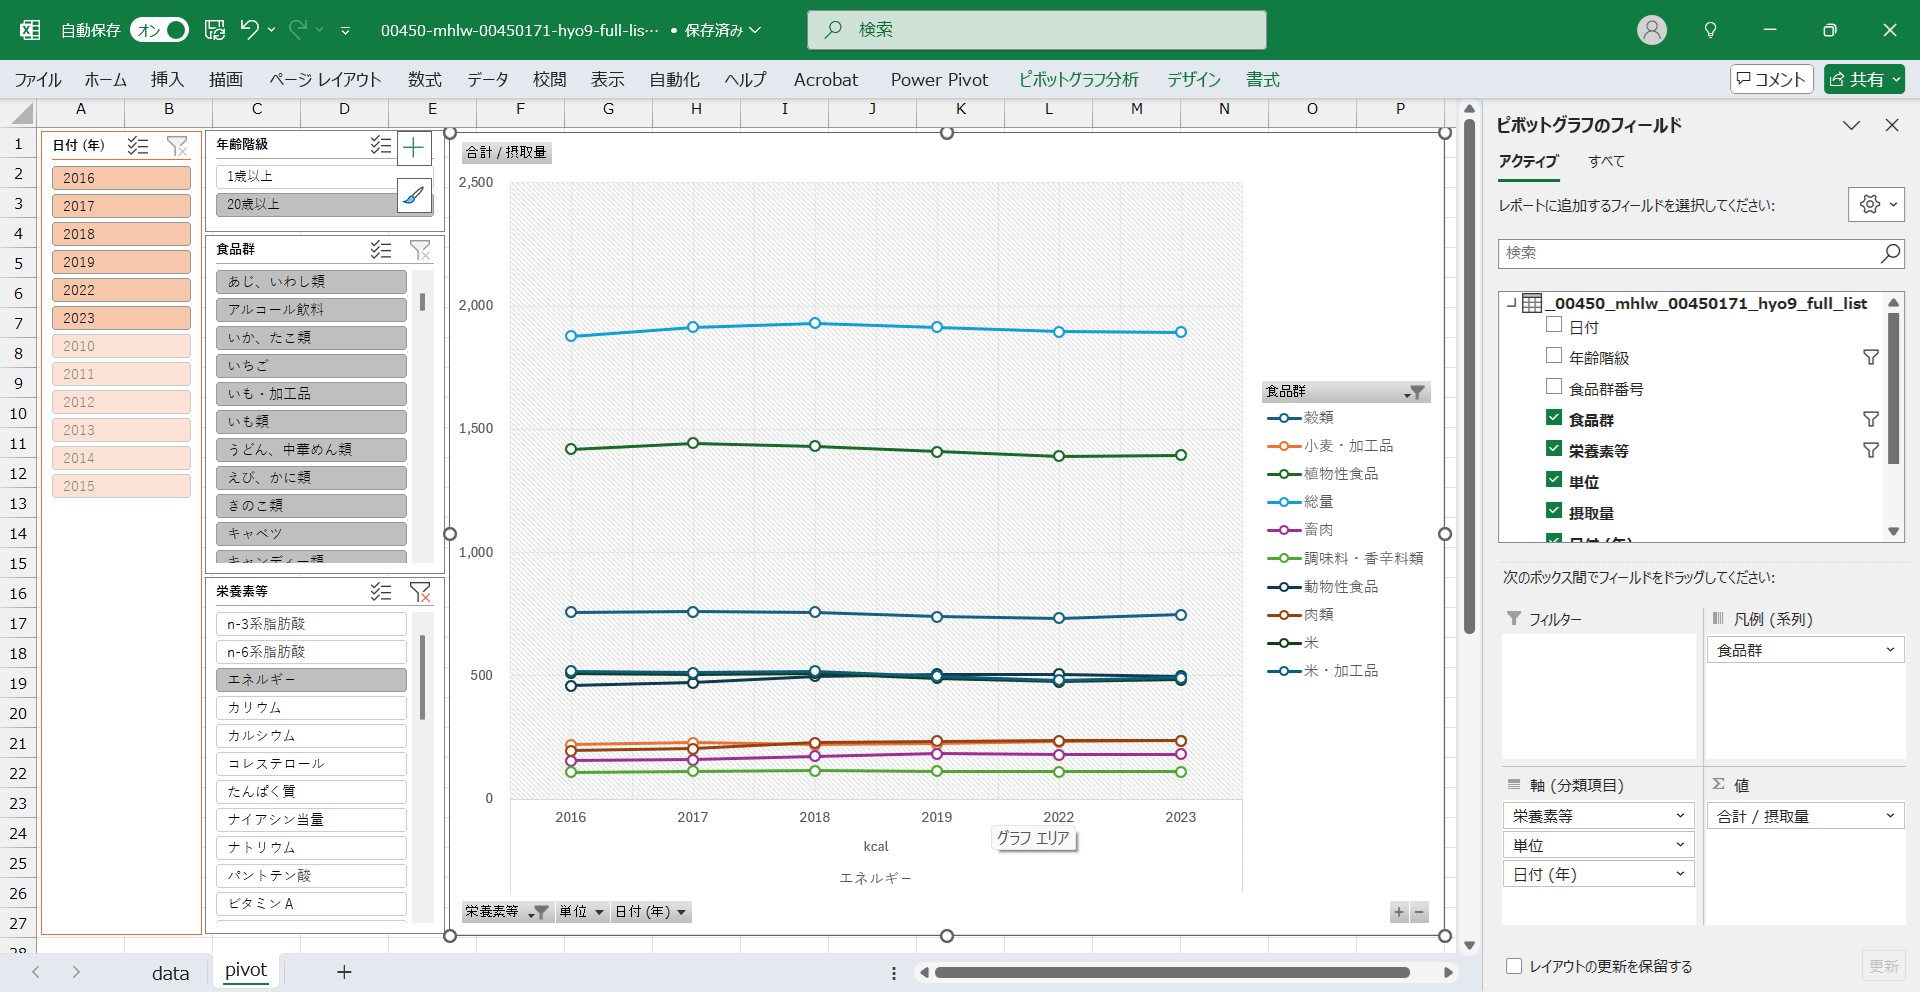Open the Chart Styles paintbrush icon
Image resolution: width=1920 pixels, height=992 pixels.
414,195
